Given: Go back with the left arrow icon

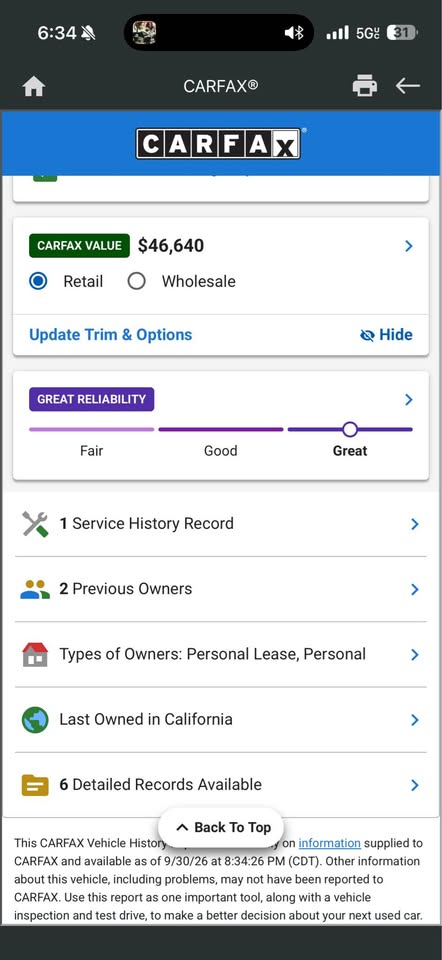Looking at the screenshot, I should point(408,86).
